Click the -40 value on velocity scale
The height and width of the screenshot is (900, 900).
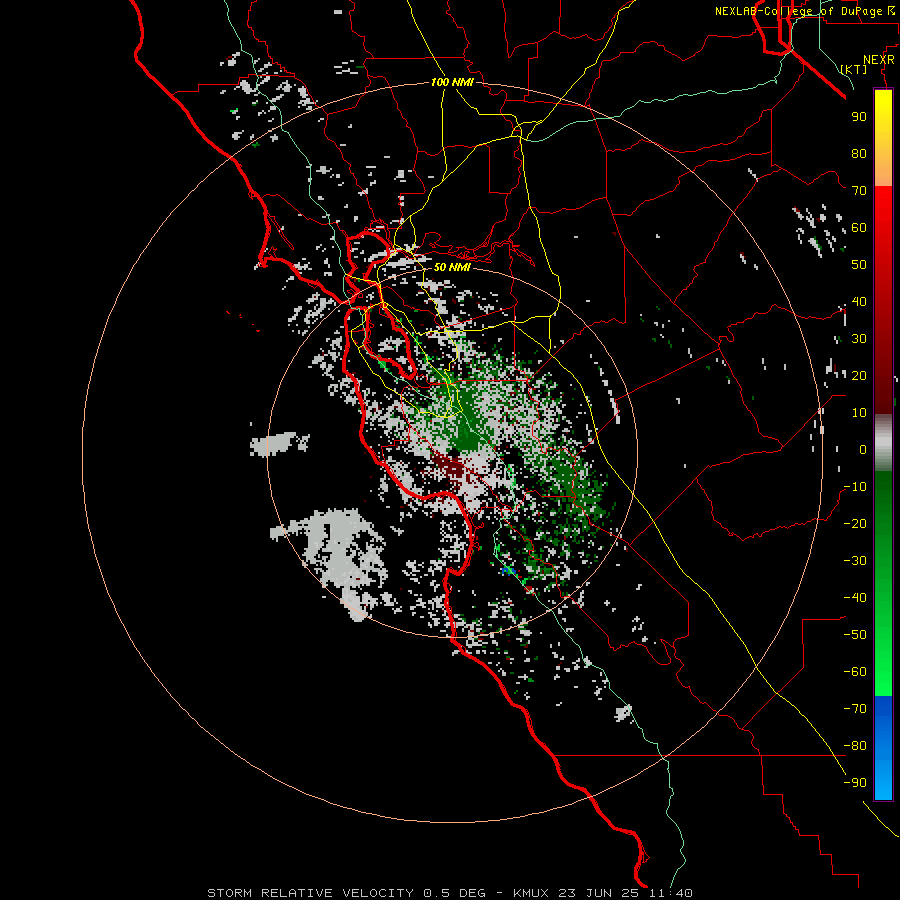coord(855,598)
